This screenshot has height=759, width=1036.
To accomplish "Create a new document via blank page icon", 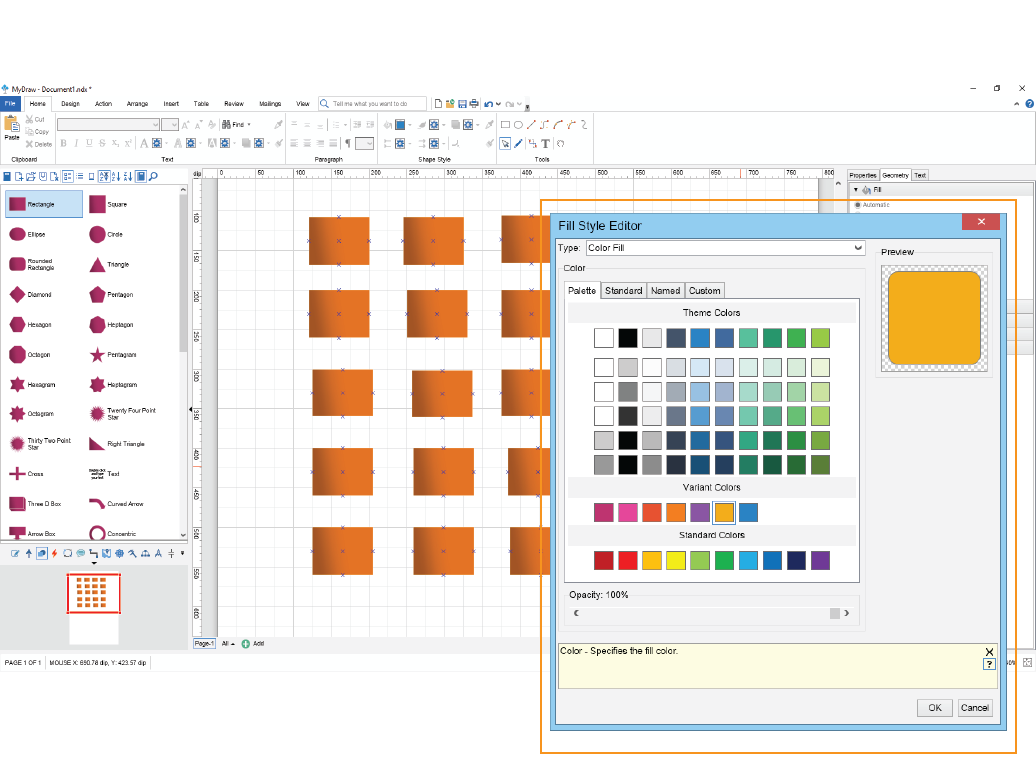I will [x=438, y=104].
